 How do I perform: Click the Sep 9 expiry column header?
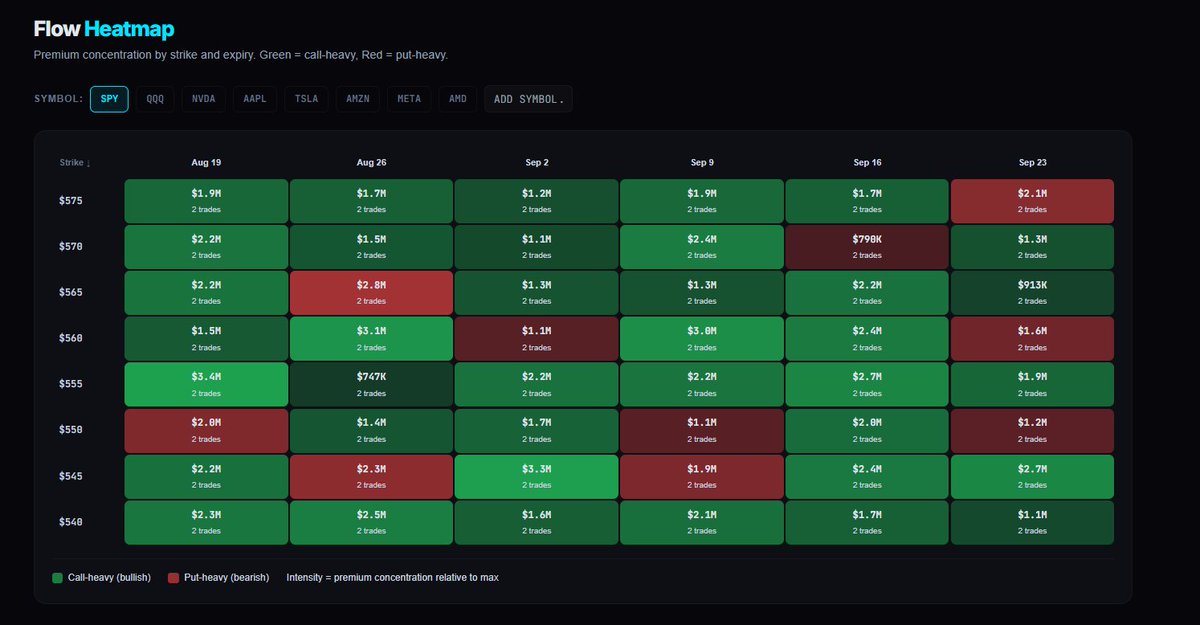702,162
